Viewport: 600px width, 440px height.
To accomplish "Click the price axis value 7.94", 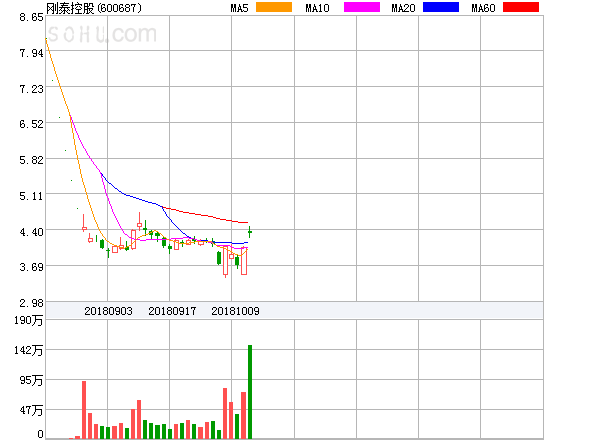I will [31, 53].
